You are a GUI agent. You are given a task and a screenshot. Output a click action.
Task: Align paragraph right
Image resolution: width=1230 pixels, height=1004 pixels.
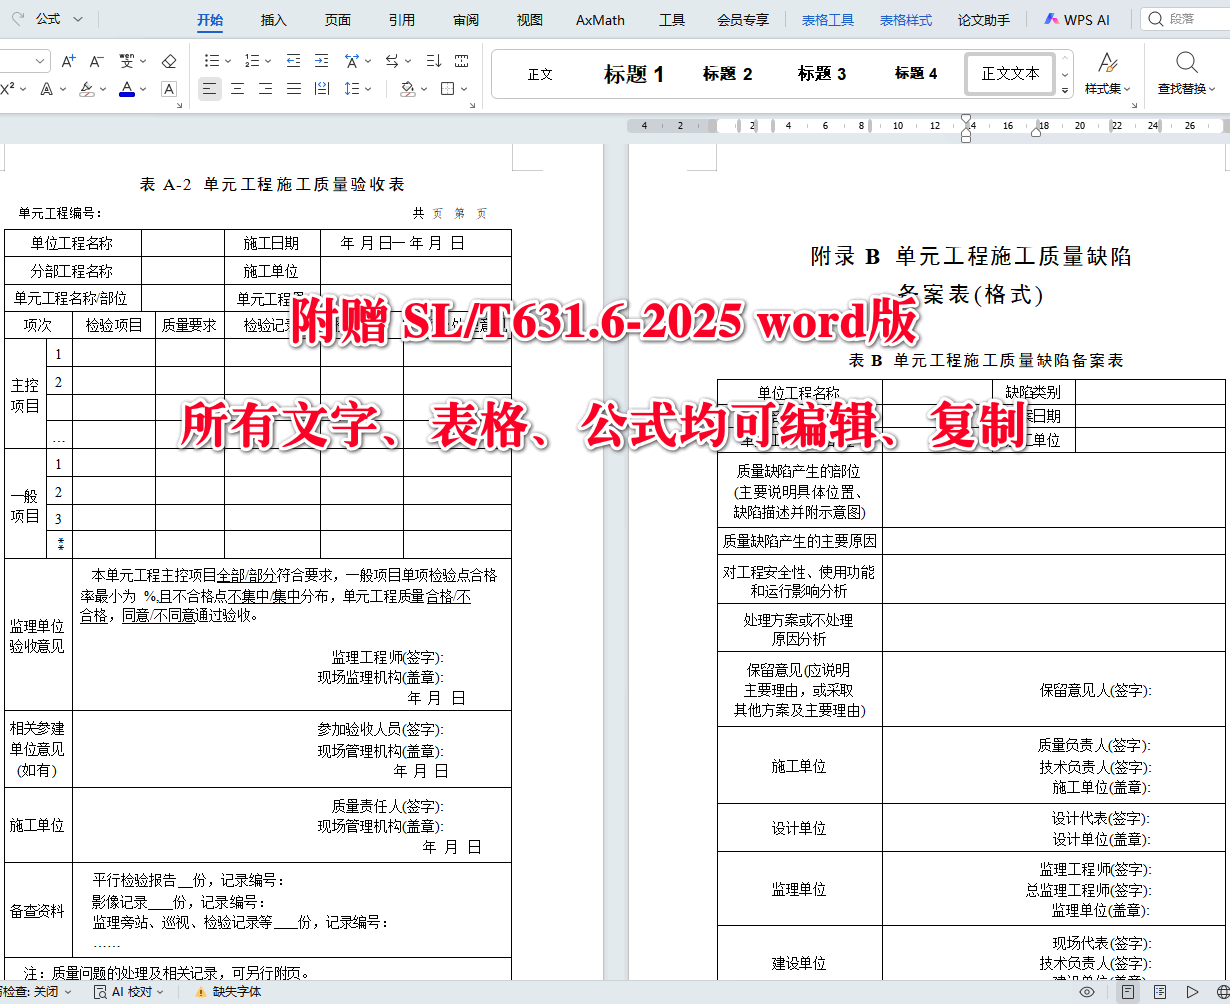pyautogui.click(x=265, y=89)
